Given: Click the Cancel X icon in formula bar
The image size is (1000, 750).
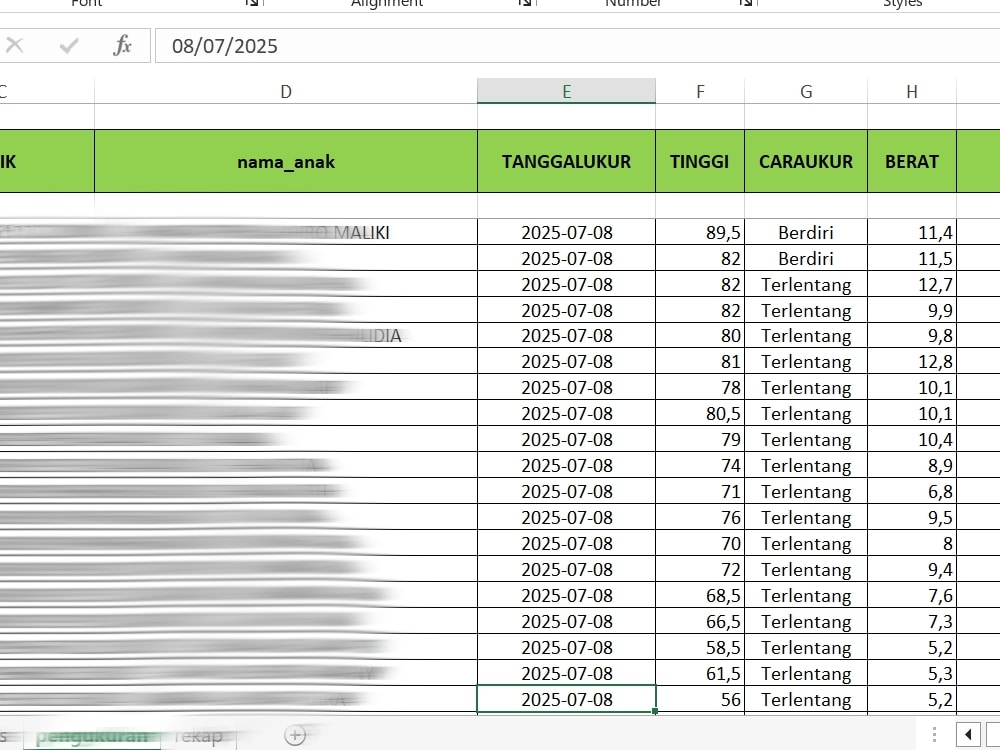Looking at the screenshot, I should tap(15, 45).
